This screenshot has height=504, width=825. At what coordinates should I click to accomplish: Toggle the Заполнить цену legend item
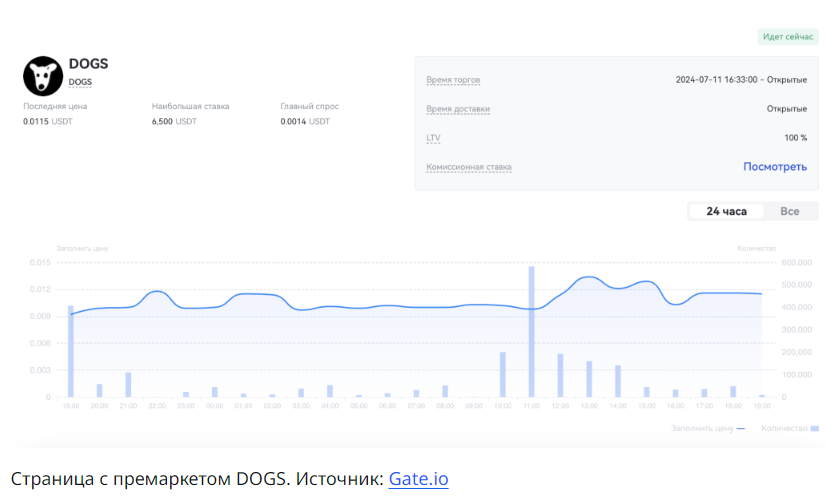click(708, 428)
